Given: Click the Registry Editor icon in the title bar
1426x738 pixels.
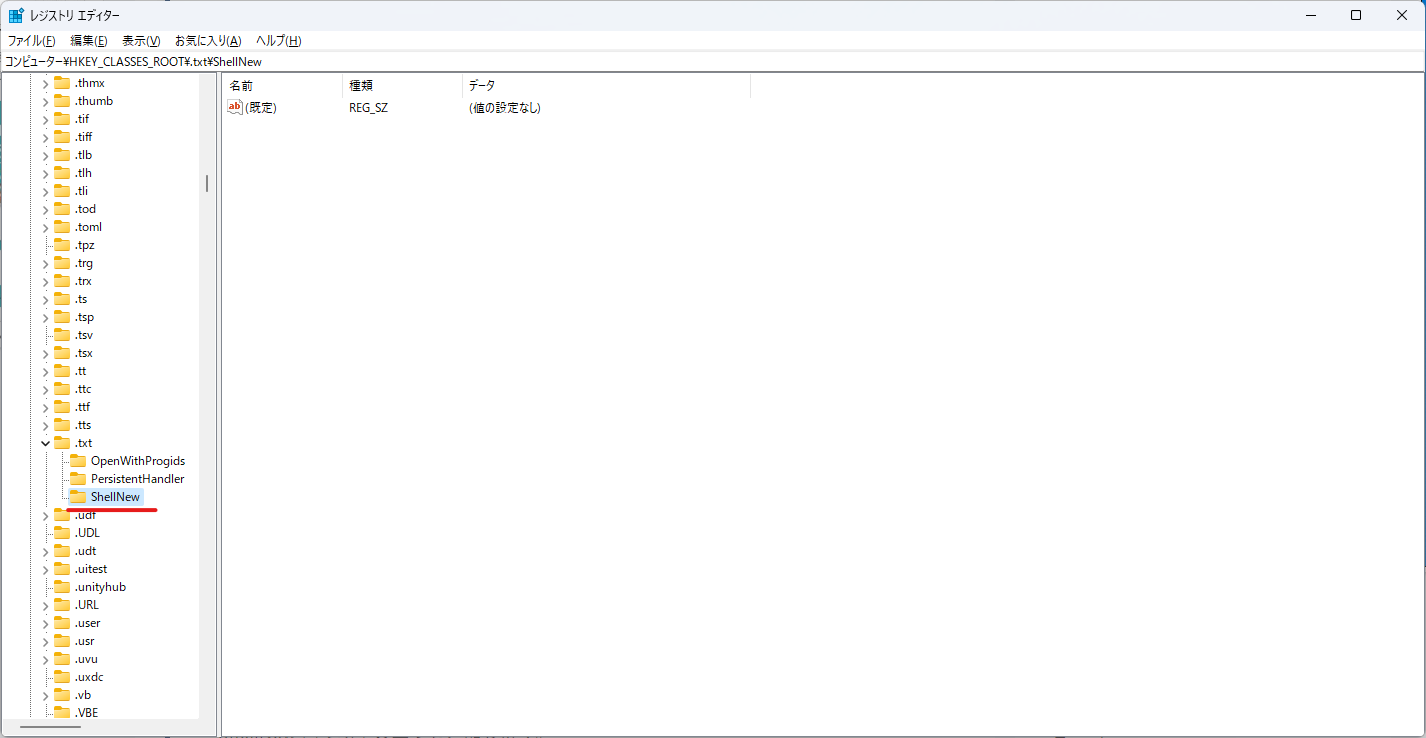Looking at the screenshot, I should [x=16, y=14].
